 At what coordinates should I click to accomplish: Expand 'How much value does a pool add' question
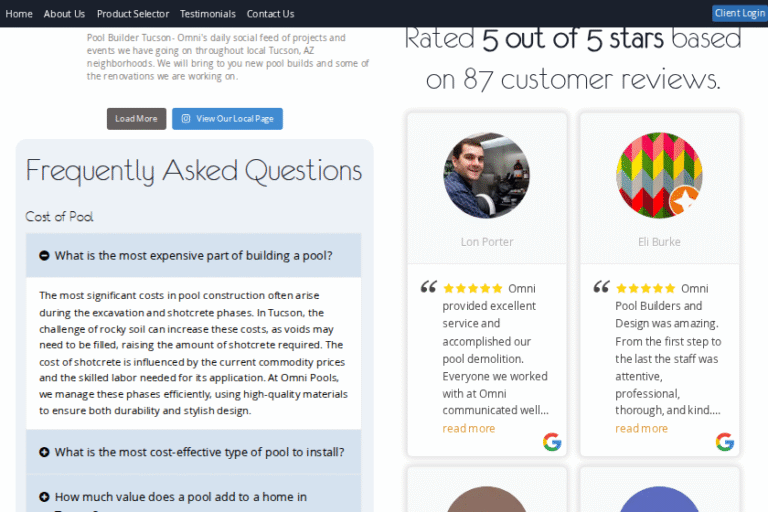coord(180,497)
